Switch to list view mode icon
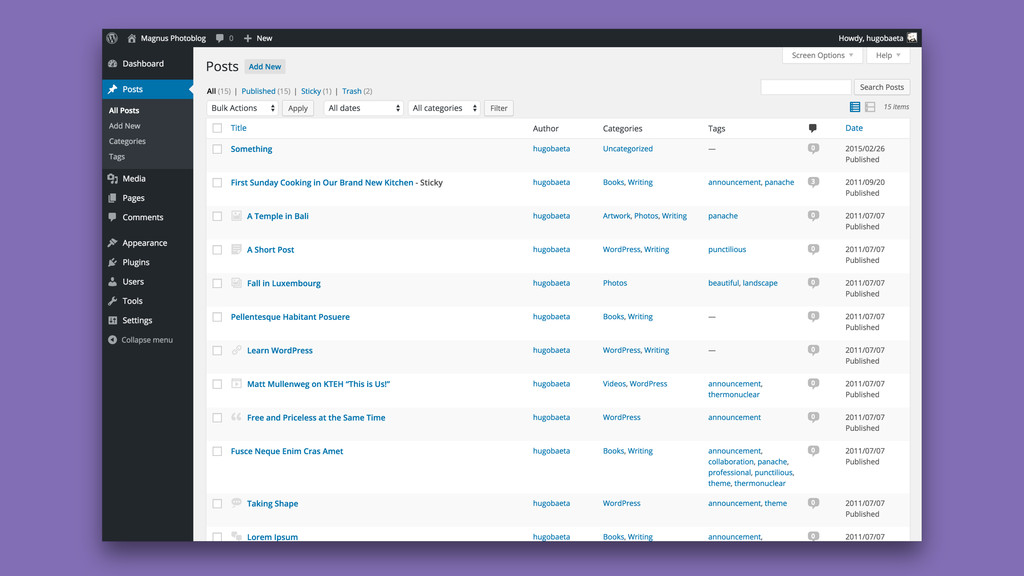Image resolution: width=1024 pixels, height=576 pixels. (854, 106)
